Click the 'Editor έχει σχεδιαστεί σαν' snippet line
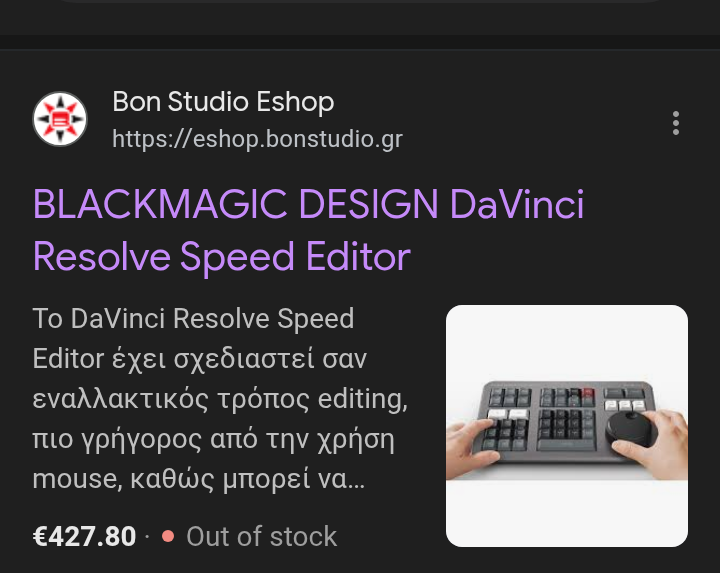The image size is (720, 573). (x=200, y=359)
